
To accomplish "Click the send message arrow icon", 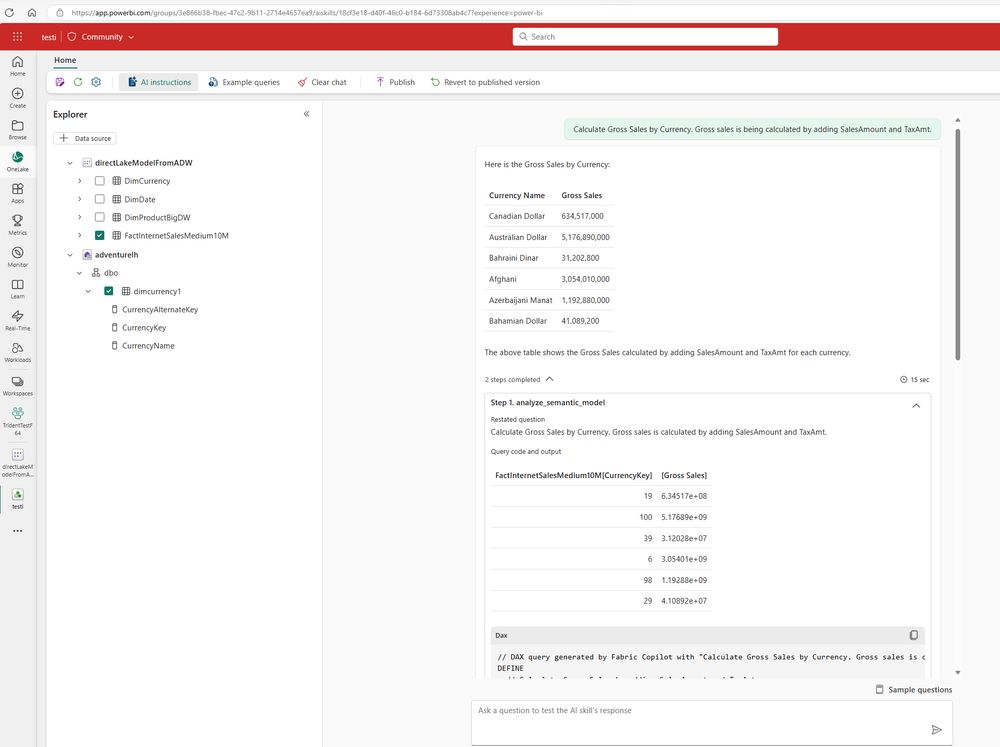I will (x=936, y=730).
